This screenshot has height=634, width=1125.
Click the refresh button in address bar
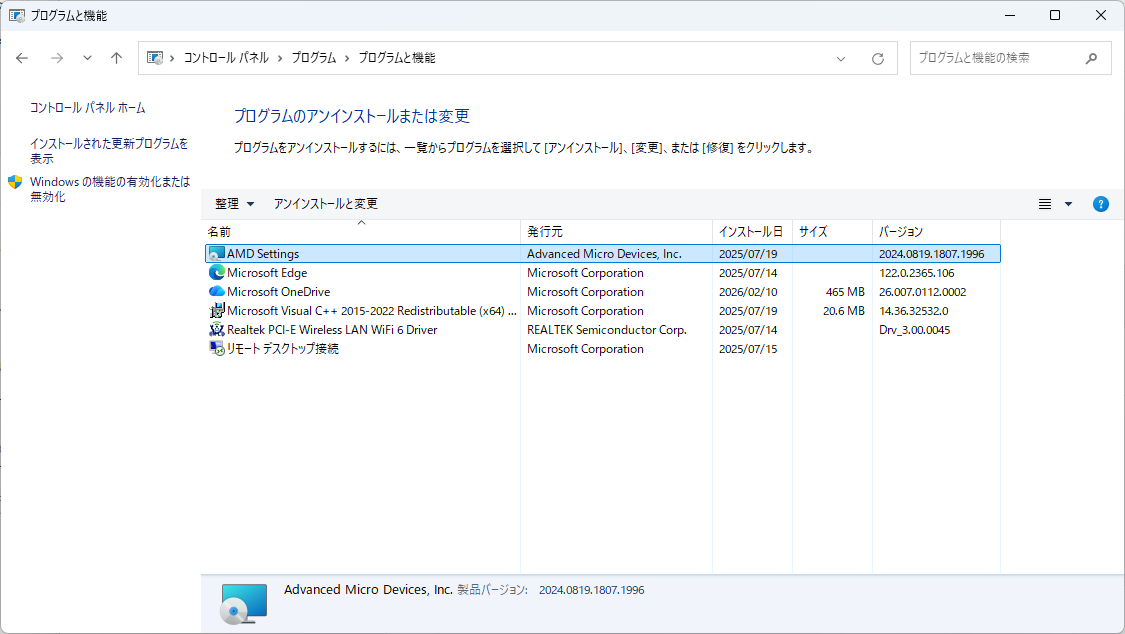tap(878, 59)
